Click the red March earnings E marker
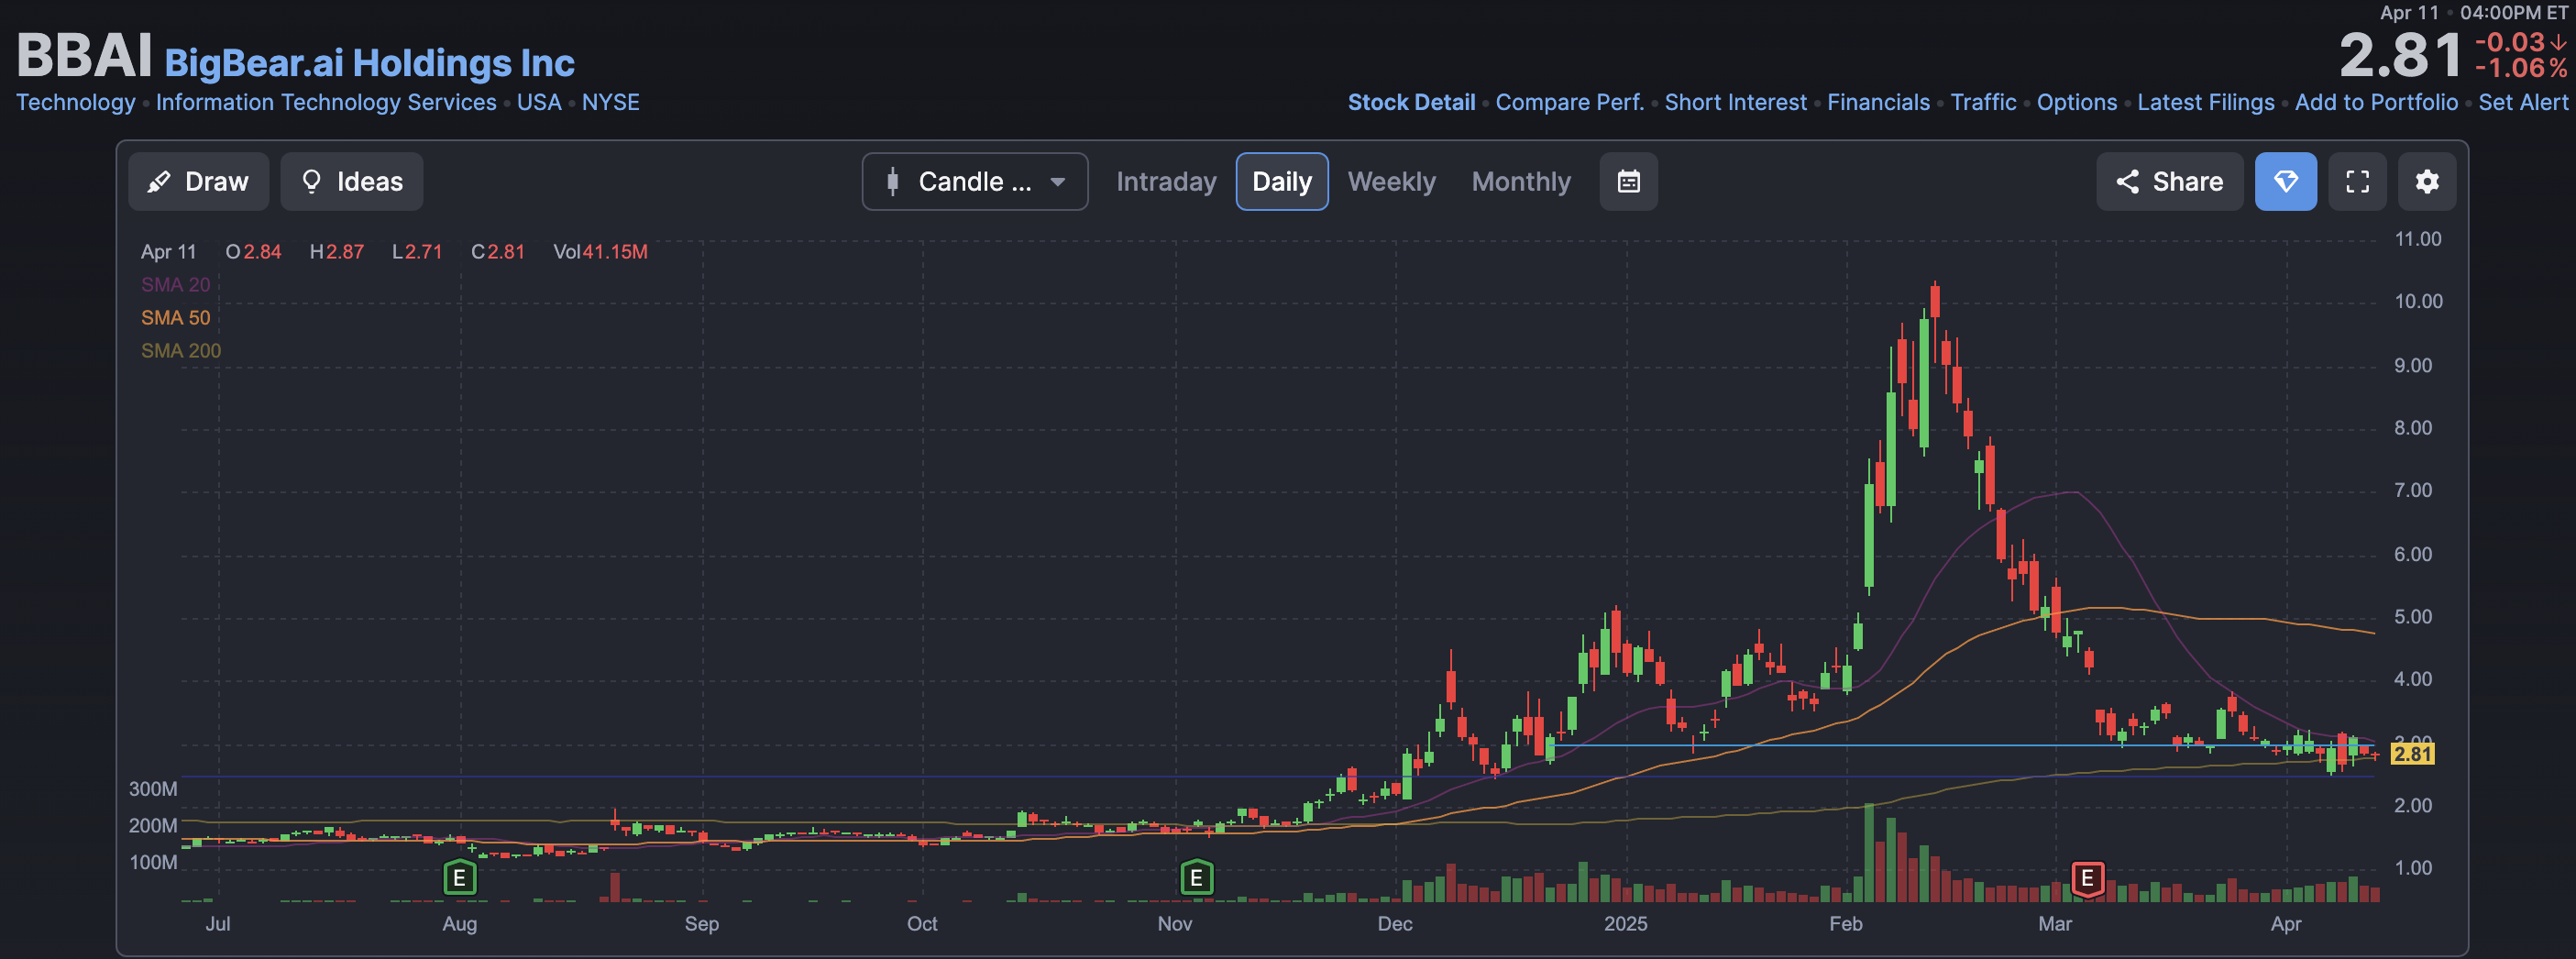This screenshot has width=2576, height=959. coord(2087,878)
